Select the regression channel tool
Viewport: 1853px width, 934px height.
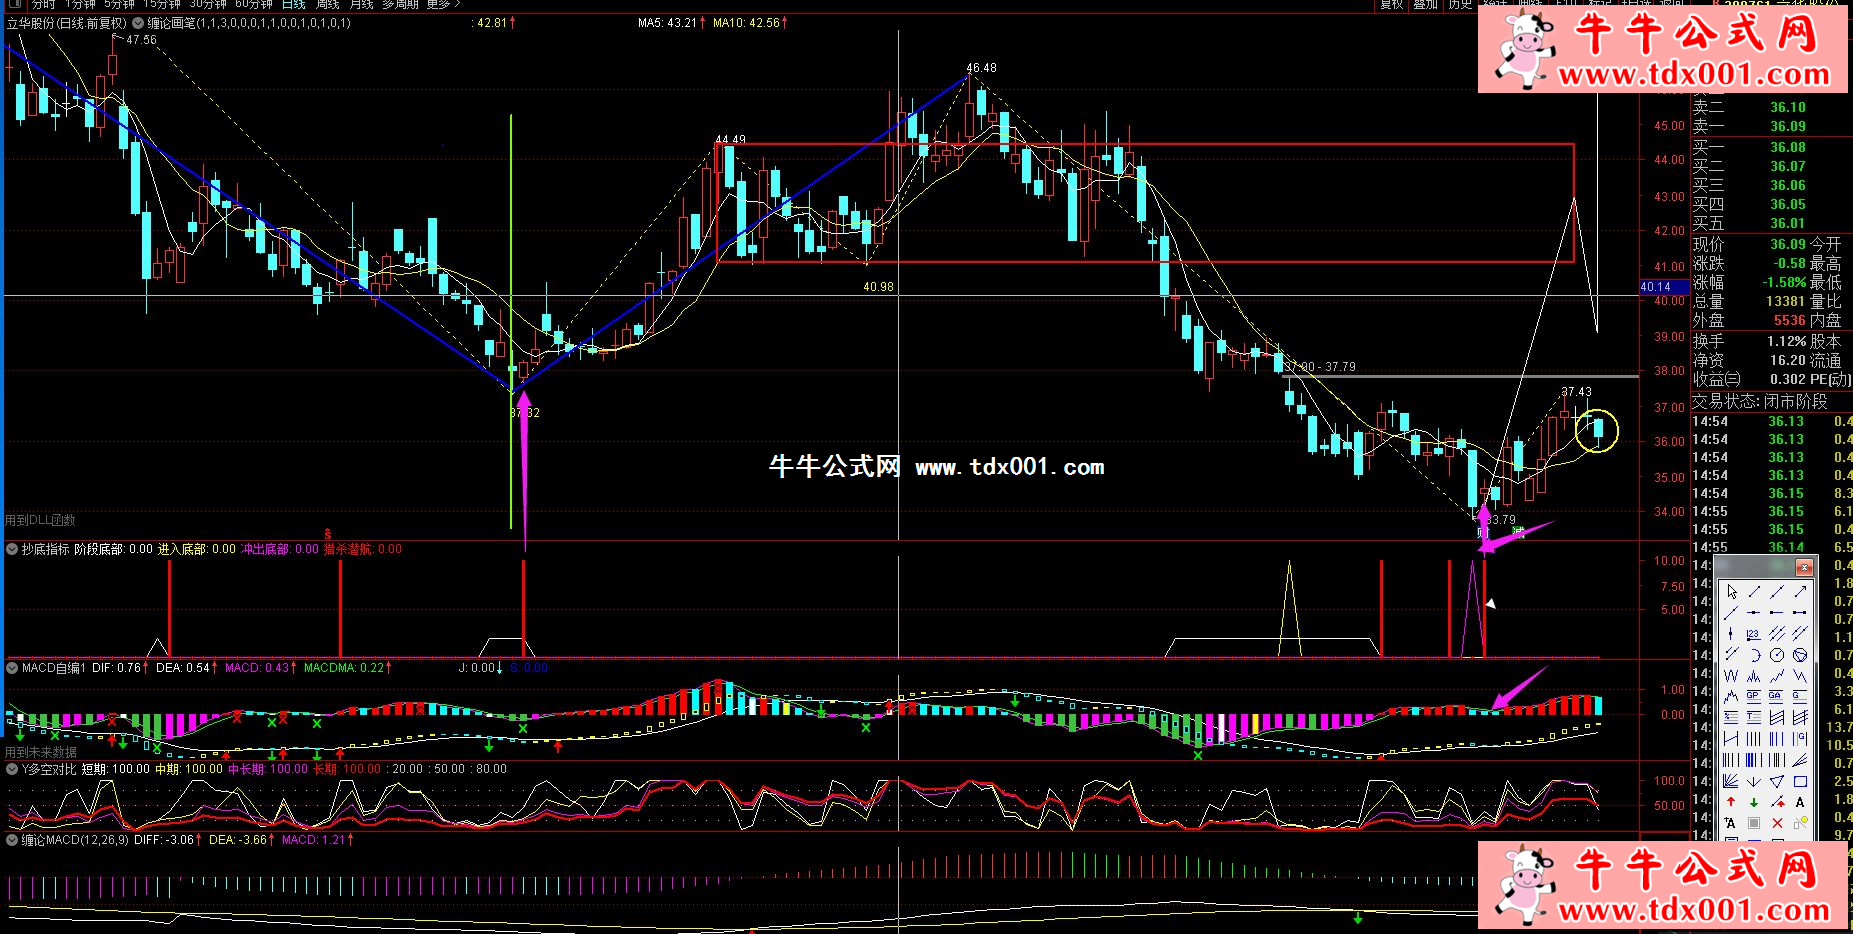coord(1777,717)
